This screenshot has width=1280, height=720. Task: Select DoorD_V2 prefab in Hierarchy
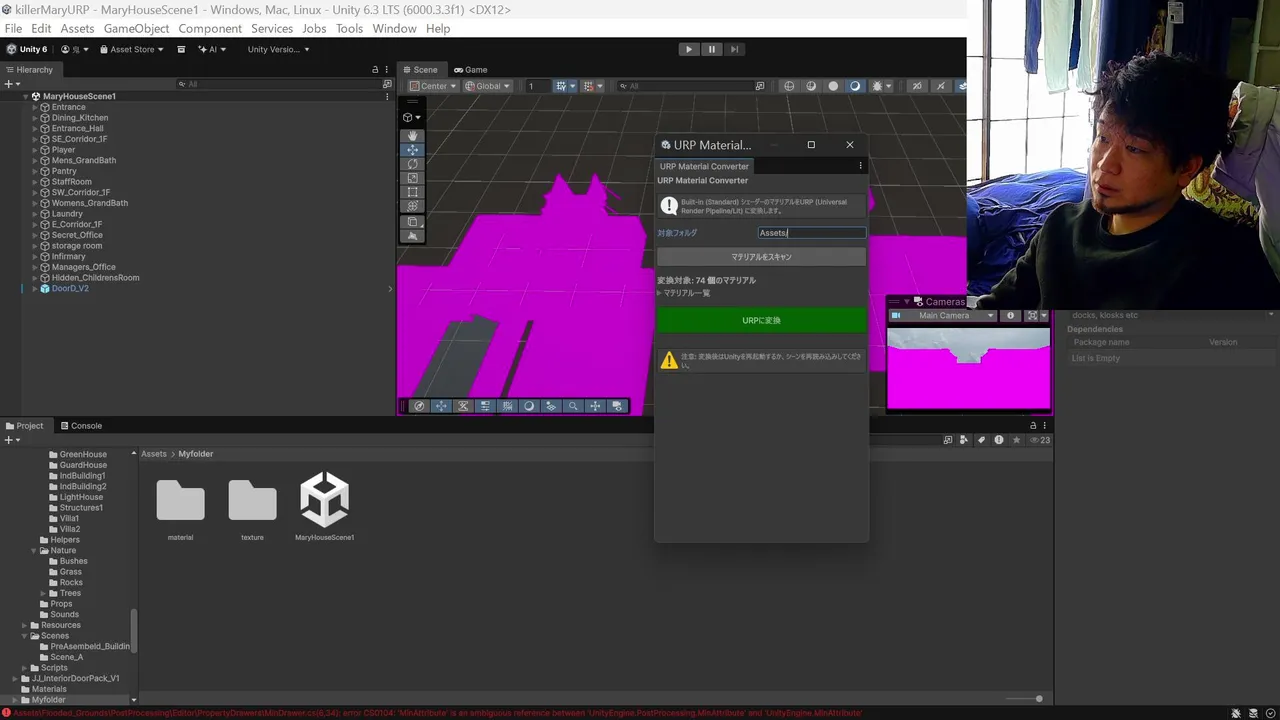tap(70, 288)
